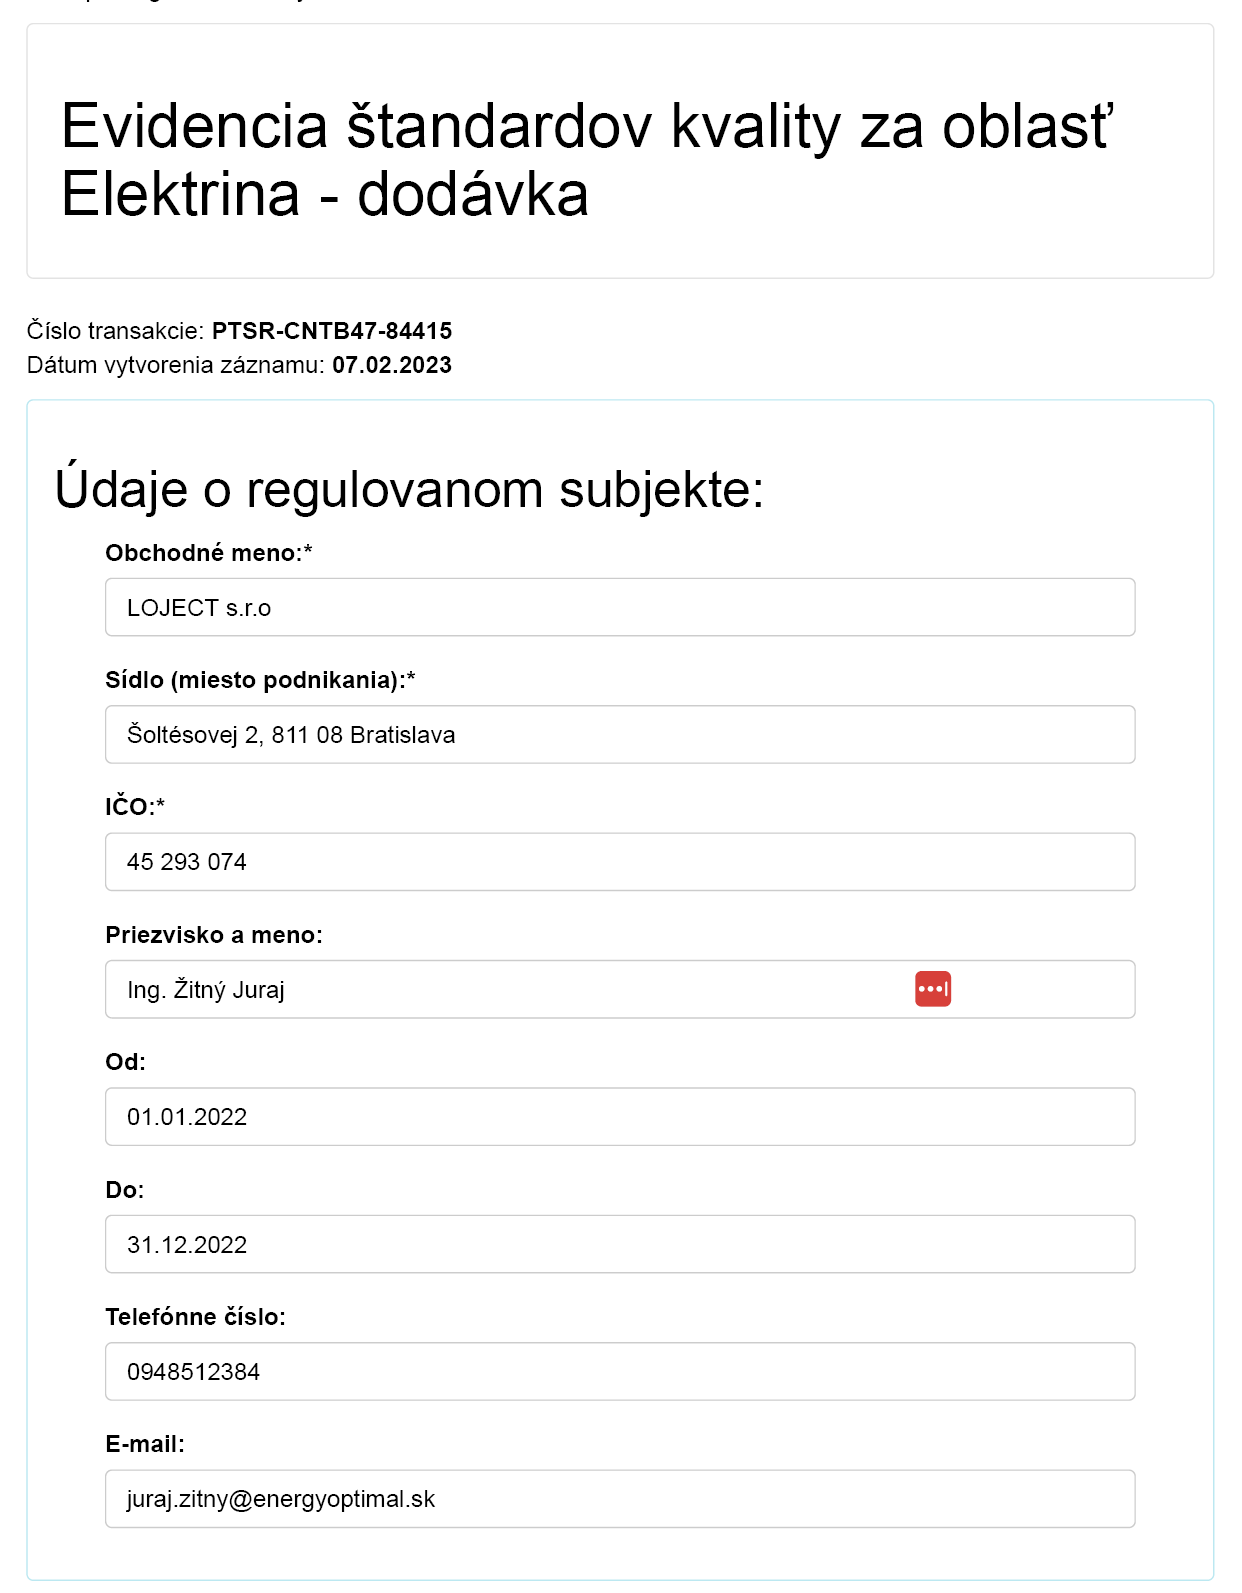1242x1593 pixels.
Task: Click the Sídlo address field with Bratislava
Action: click(x=620, y=734)
